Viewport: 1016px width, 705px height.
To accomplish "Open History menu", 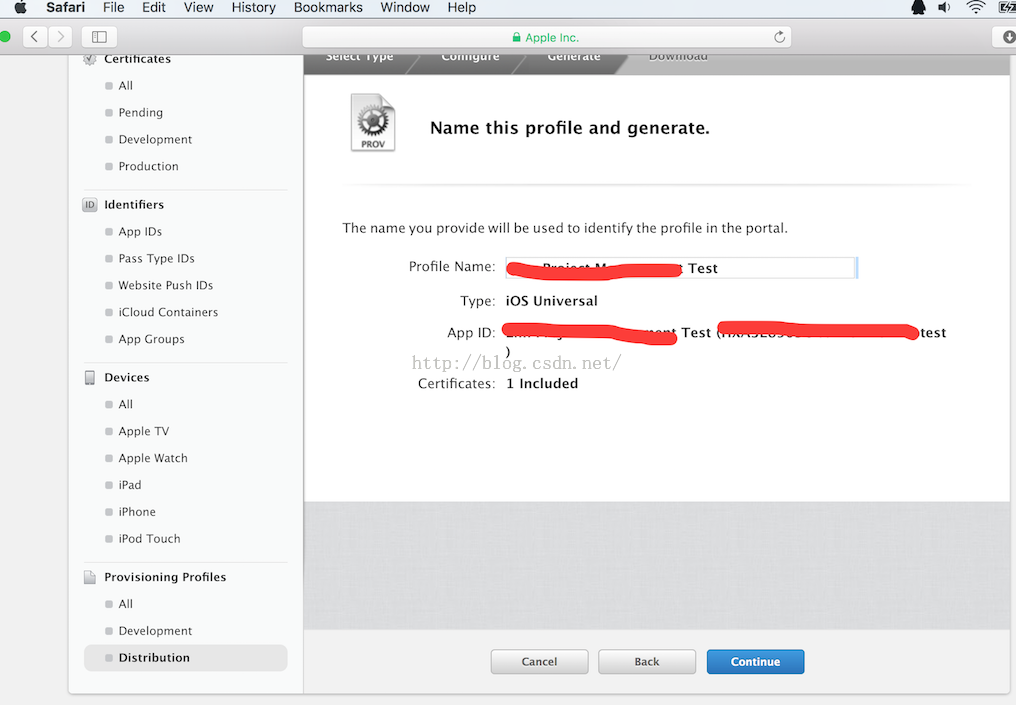I will point(253,8).
